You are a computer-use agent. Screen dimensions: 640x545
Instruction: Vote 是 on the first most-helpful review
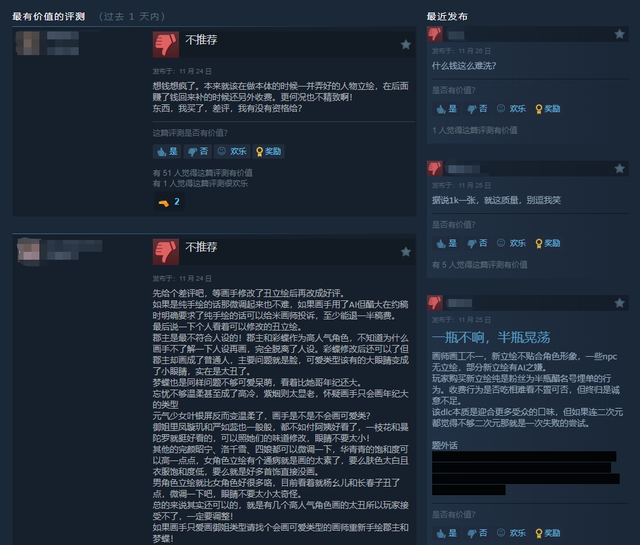pos(167,151)
